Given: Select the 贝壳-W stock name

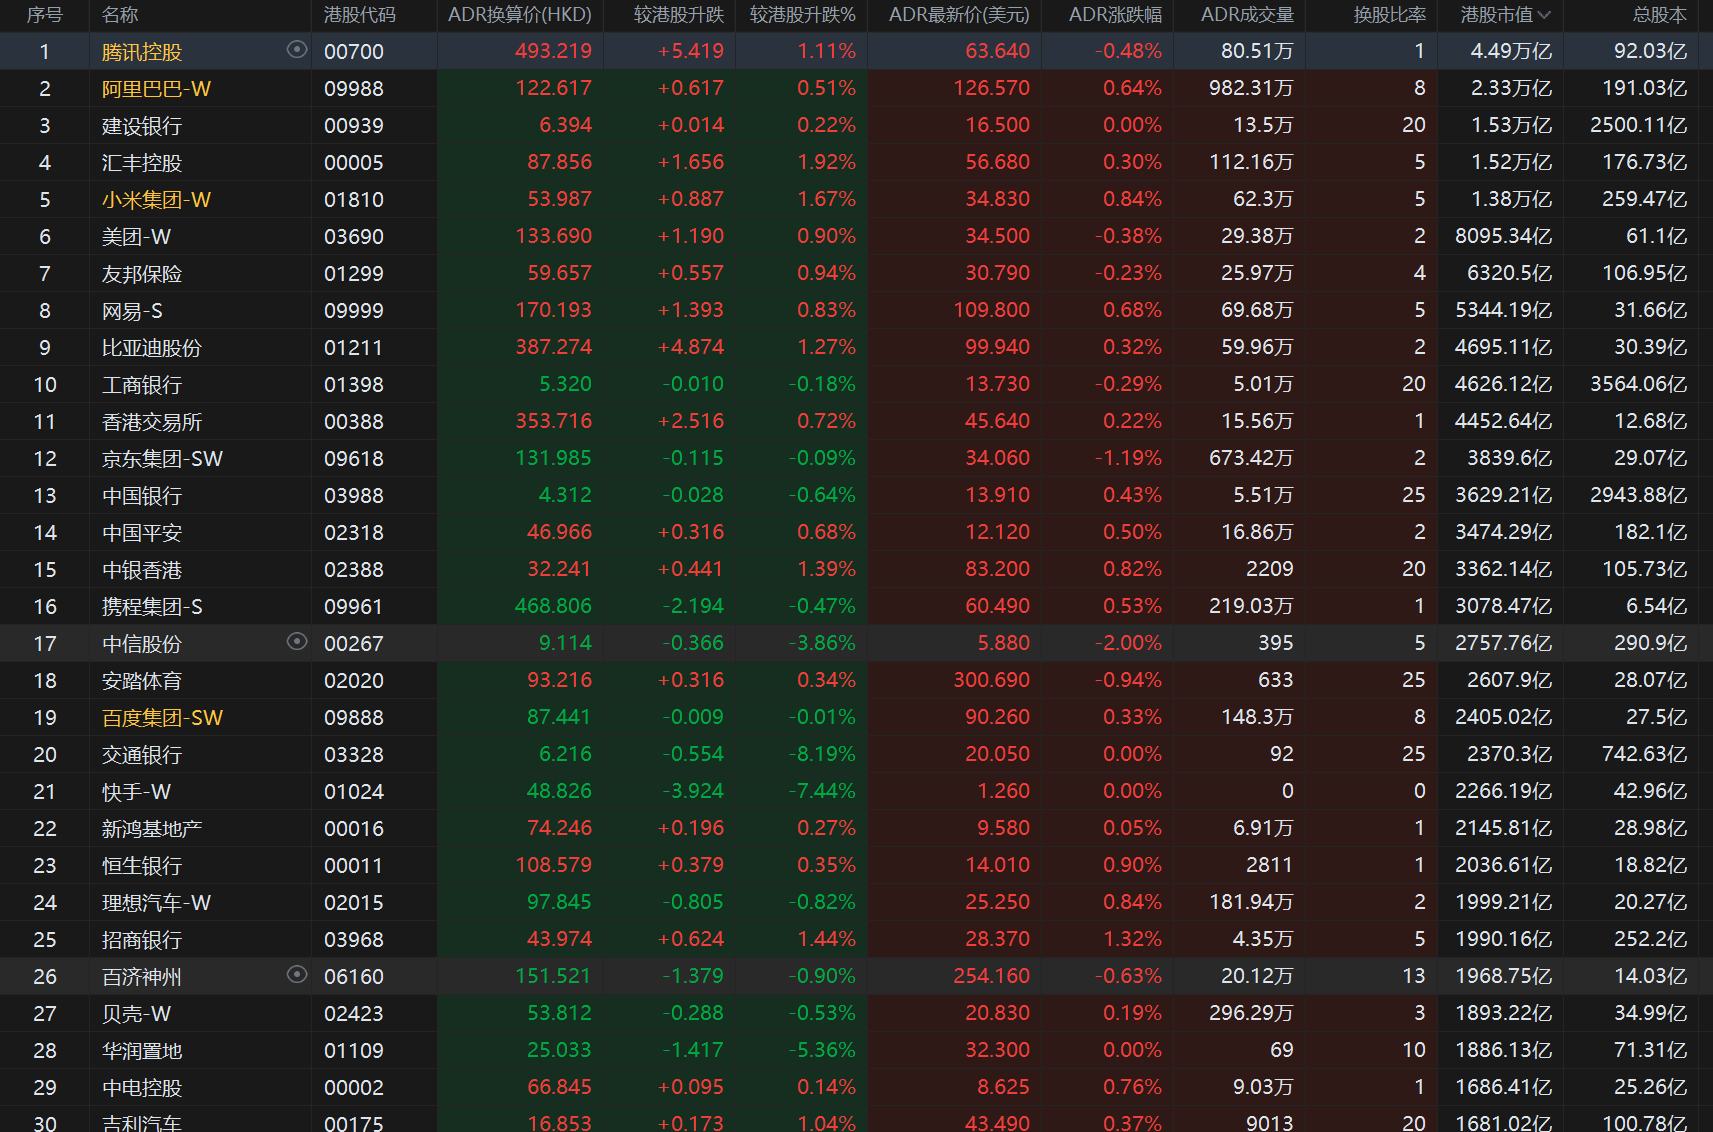Looking at the screenshot, I should point(137,1014).
